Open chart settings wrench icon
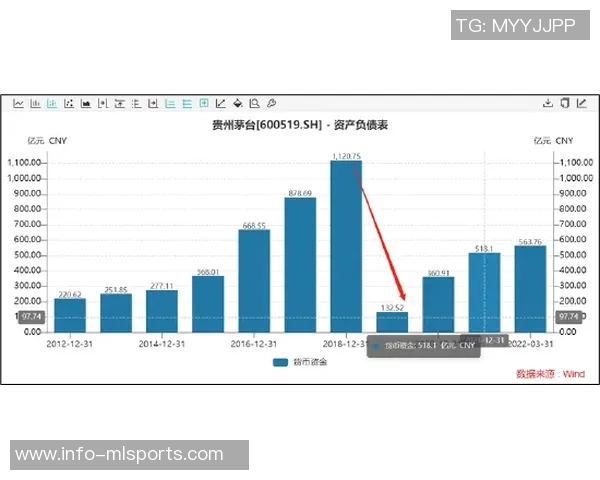 click(x=271, y=103)
